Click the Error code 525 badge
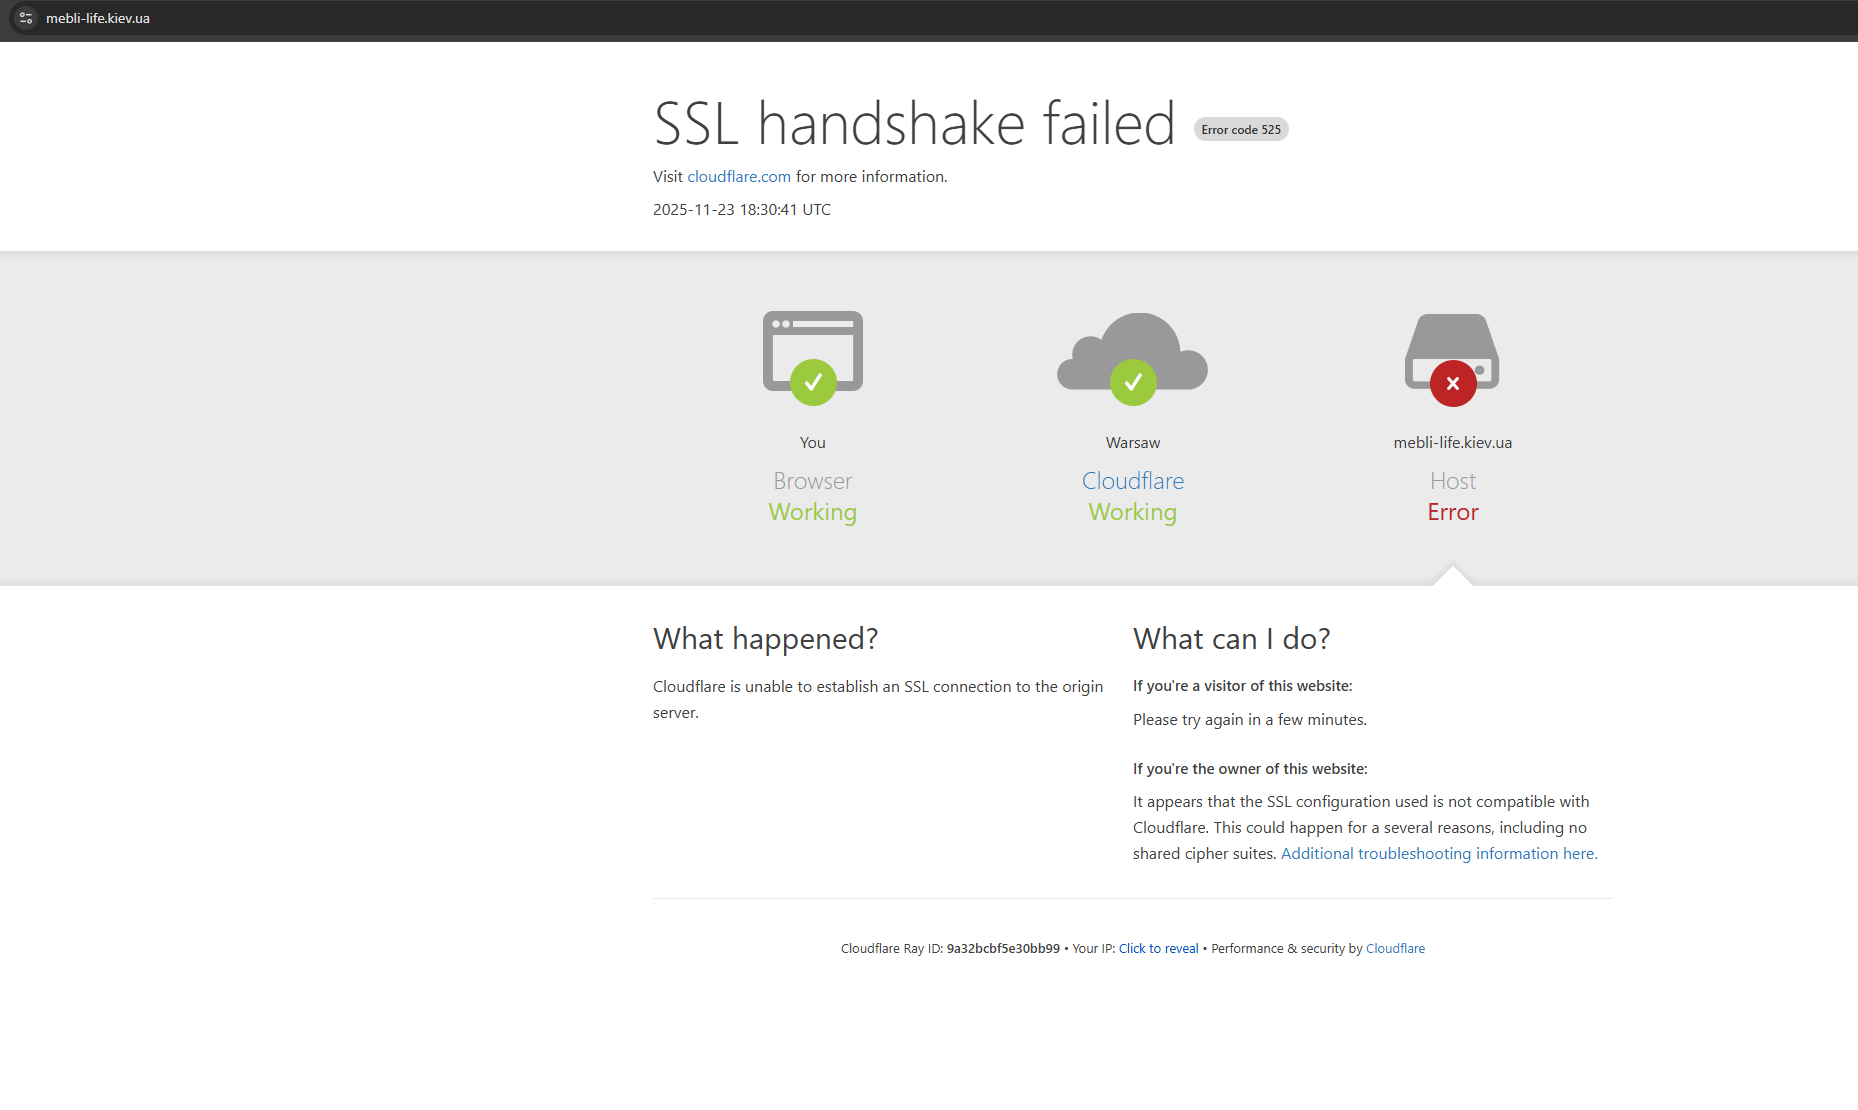Image resolution: width=1858 pixels, height=1110 pixels. click(1241, 130)
